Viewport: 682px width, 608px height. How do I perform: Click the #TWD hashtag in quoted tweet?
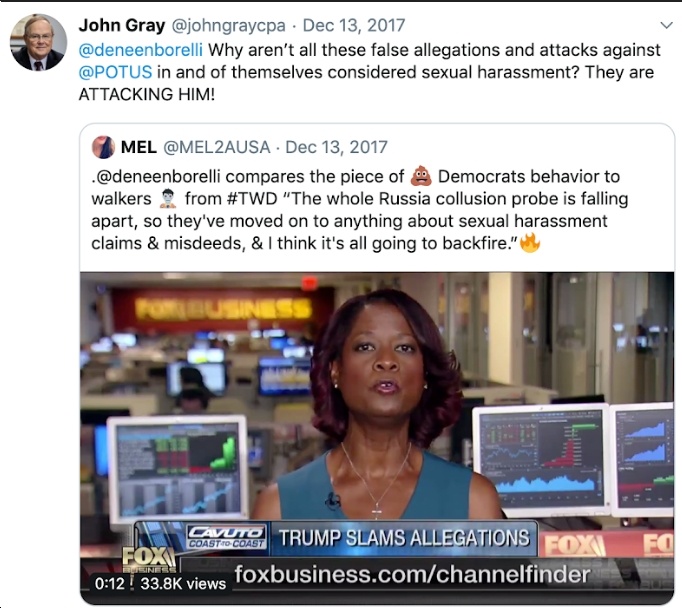tap(252, 199)
